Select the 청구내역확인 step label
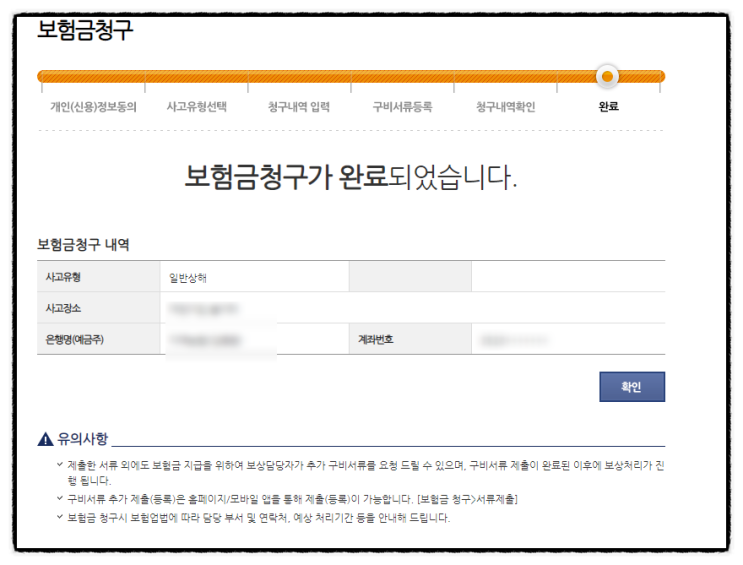The height and width of the screenshot is (565, 743). click(x=506, y=107)
